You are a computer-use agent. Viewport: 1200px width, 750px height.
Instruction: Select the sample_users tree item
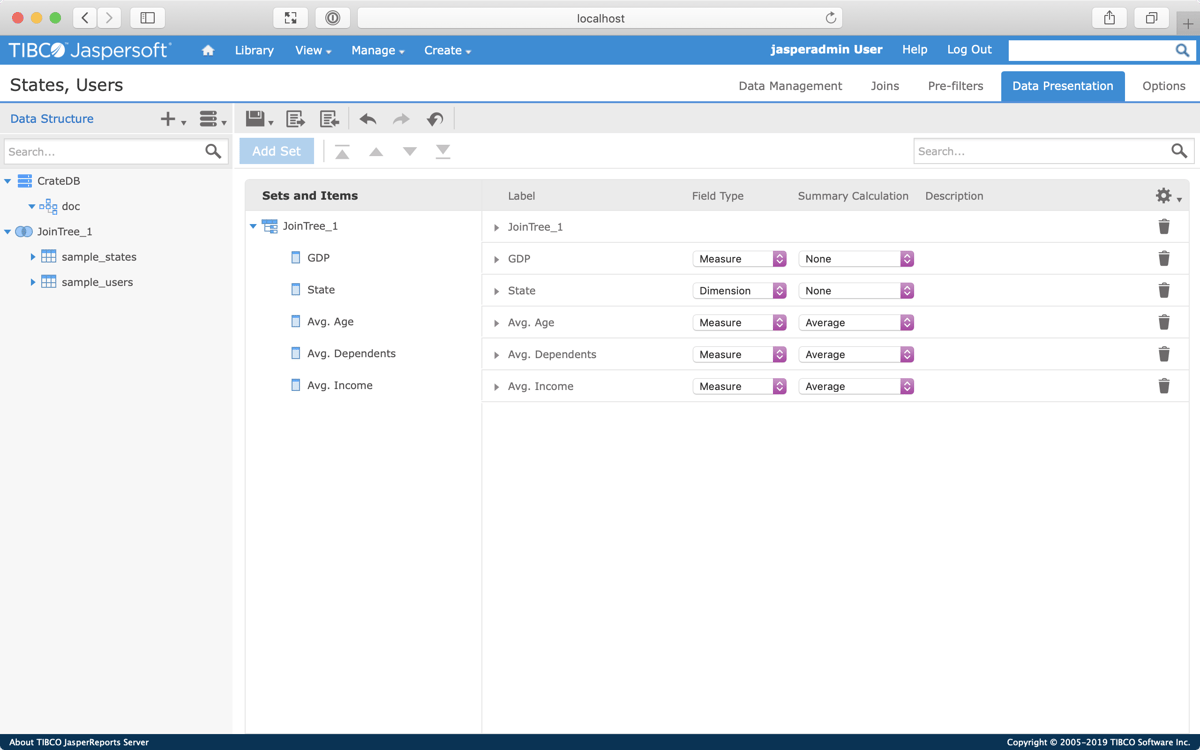tap(97, 282)
